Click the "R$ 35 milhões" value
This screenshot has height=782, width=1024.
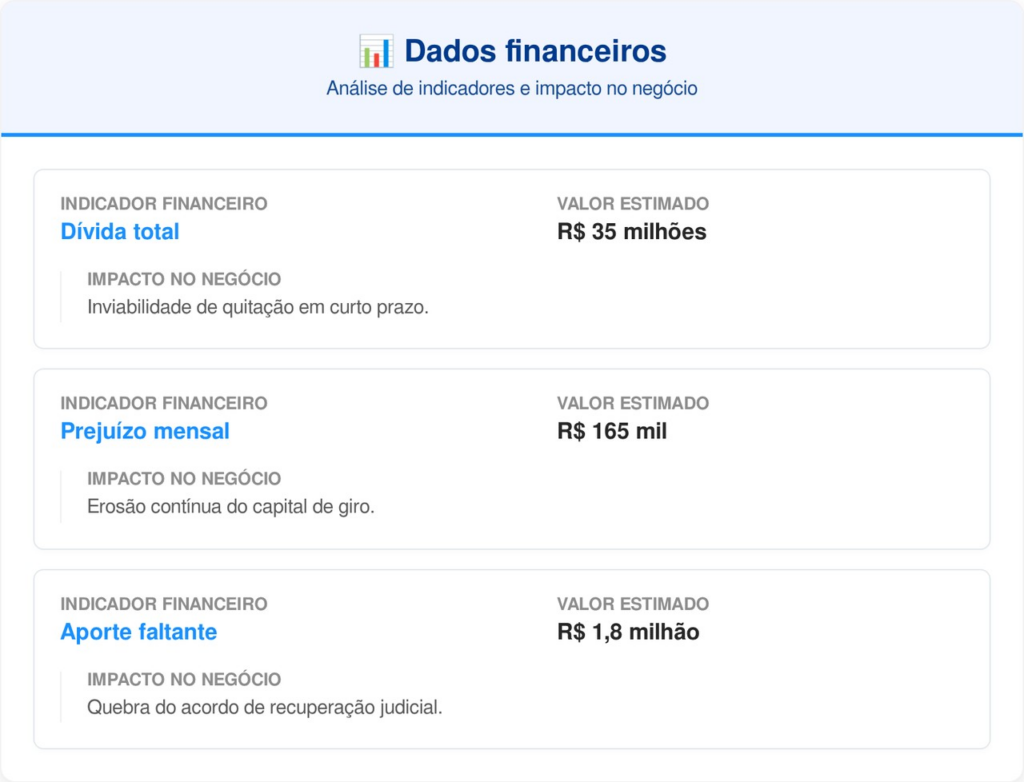[x=632, y=232]
